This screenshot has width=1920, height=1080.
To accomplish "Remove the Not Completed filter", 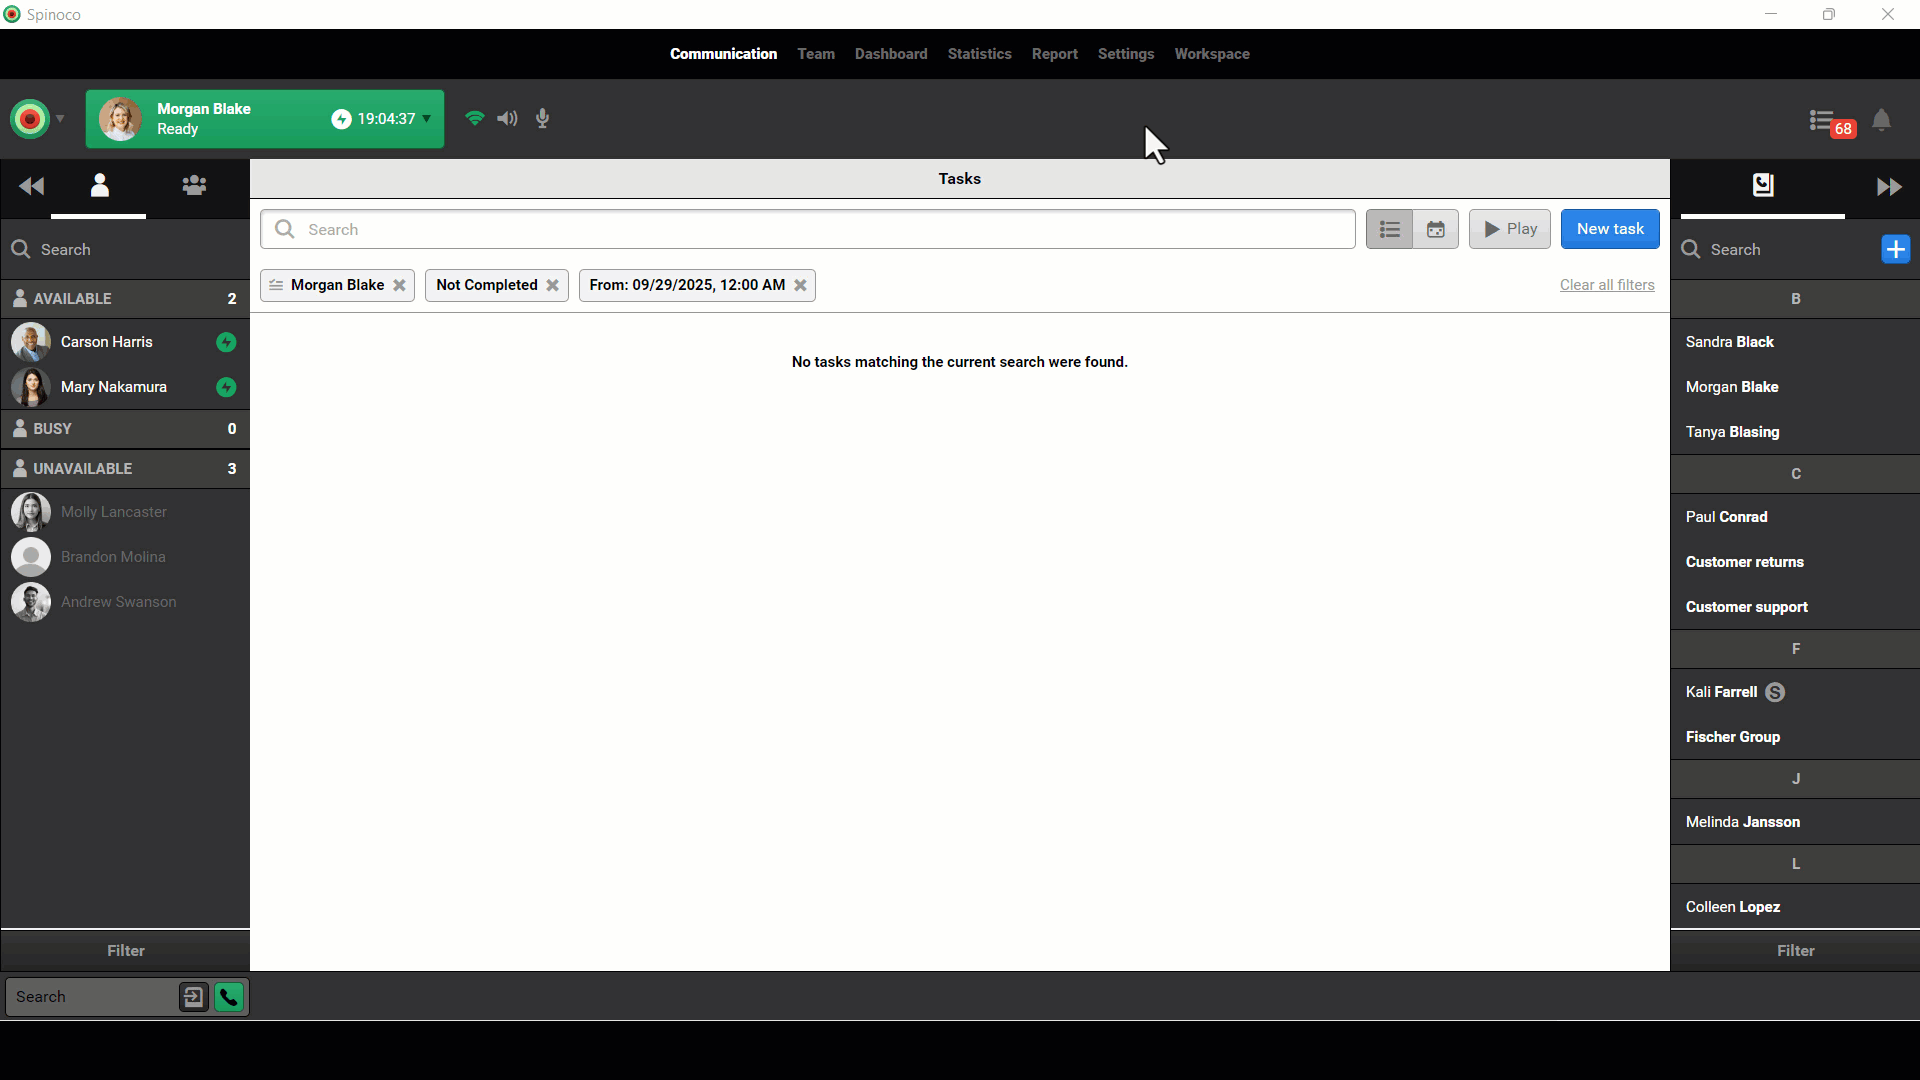I will tap(552, 285).
